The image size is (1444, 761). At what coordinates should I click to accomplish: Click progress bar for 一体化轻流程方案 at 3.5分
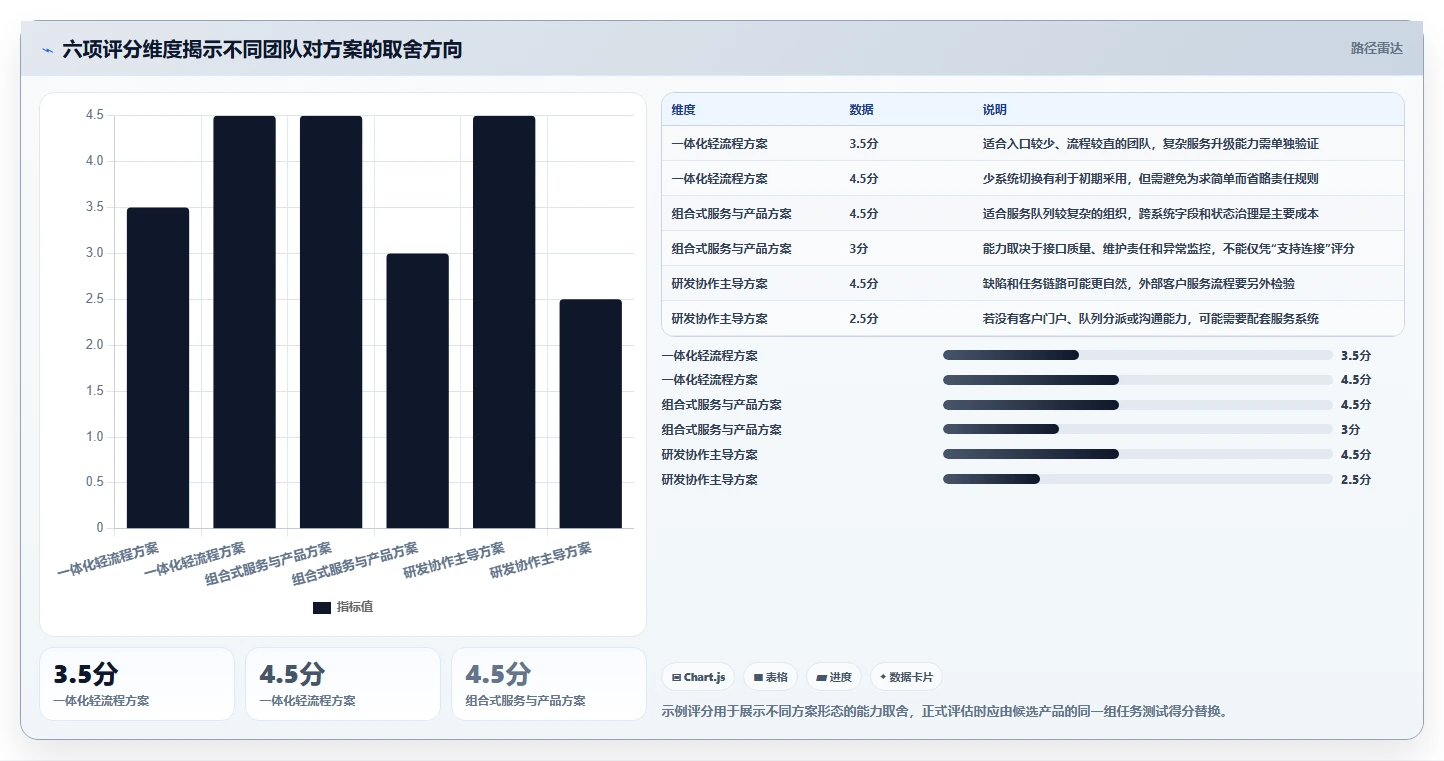click(x=1138, y=355)
